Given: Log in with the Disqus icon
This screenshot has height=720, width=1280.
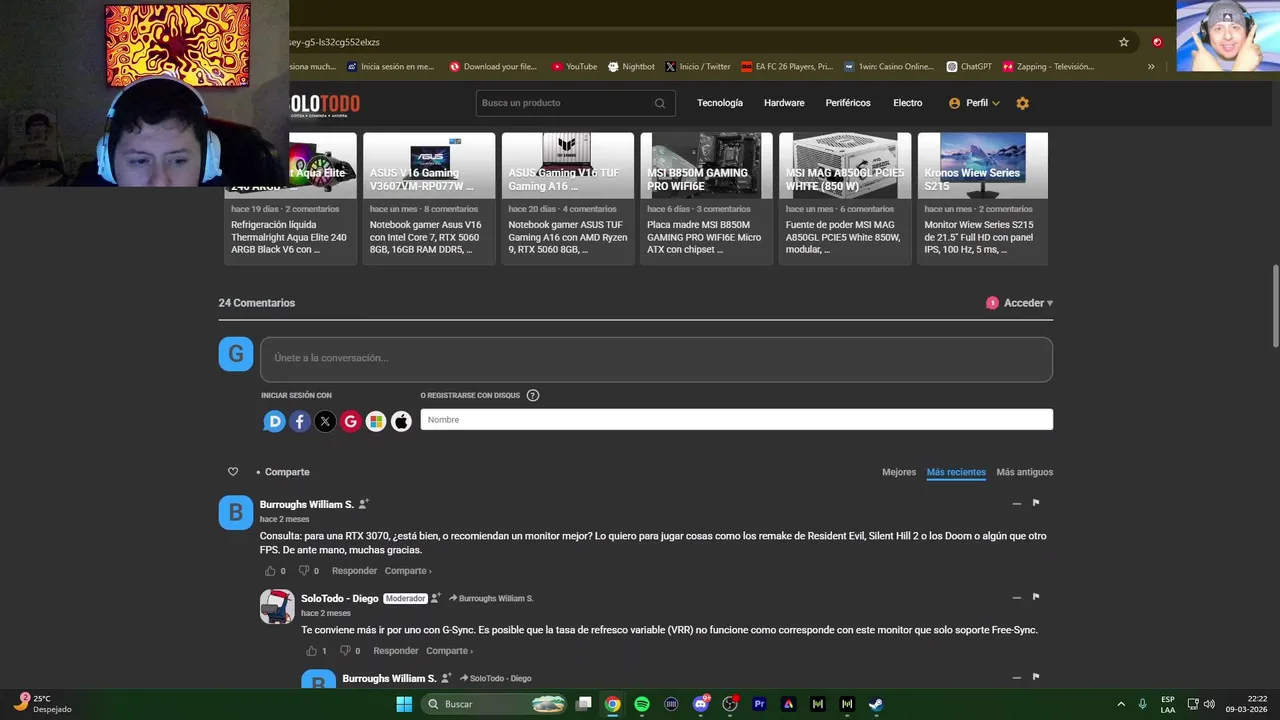Looking at the screenshot, I should 274,422.
